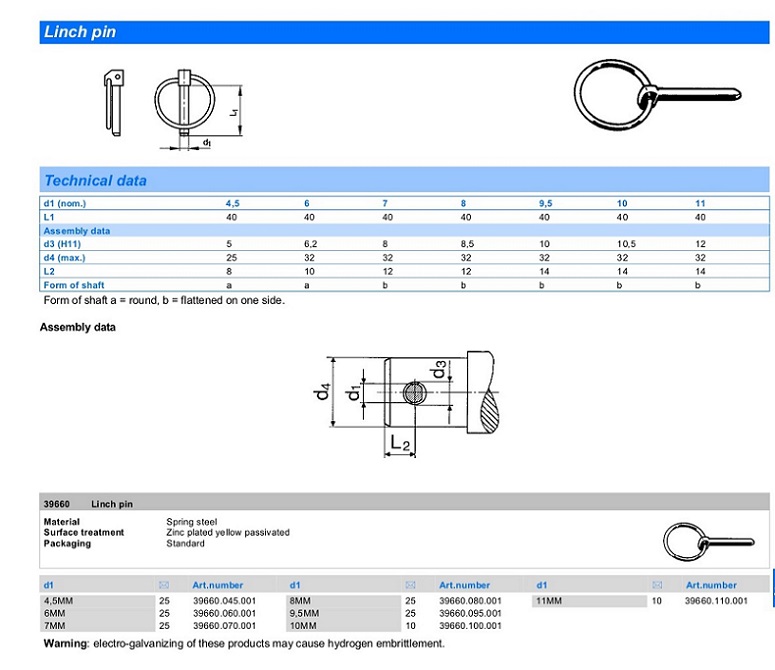Click the small linch pin thumbnail beside Material

(700, 542)
